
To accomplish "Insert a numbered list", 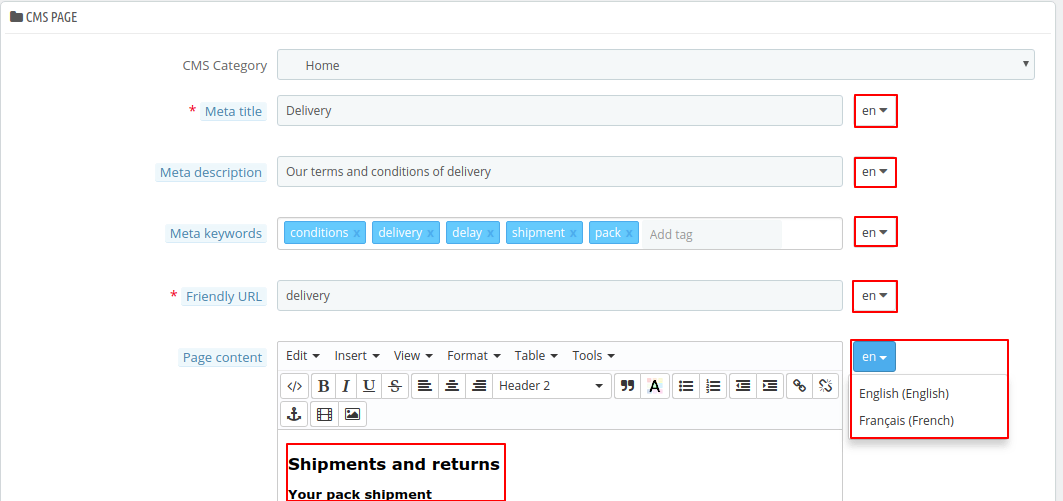I will pos(713,386).
